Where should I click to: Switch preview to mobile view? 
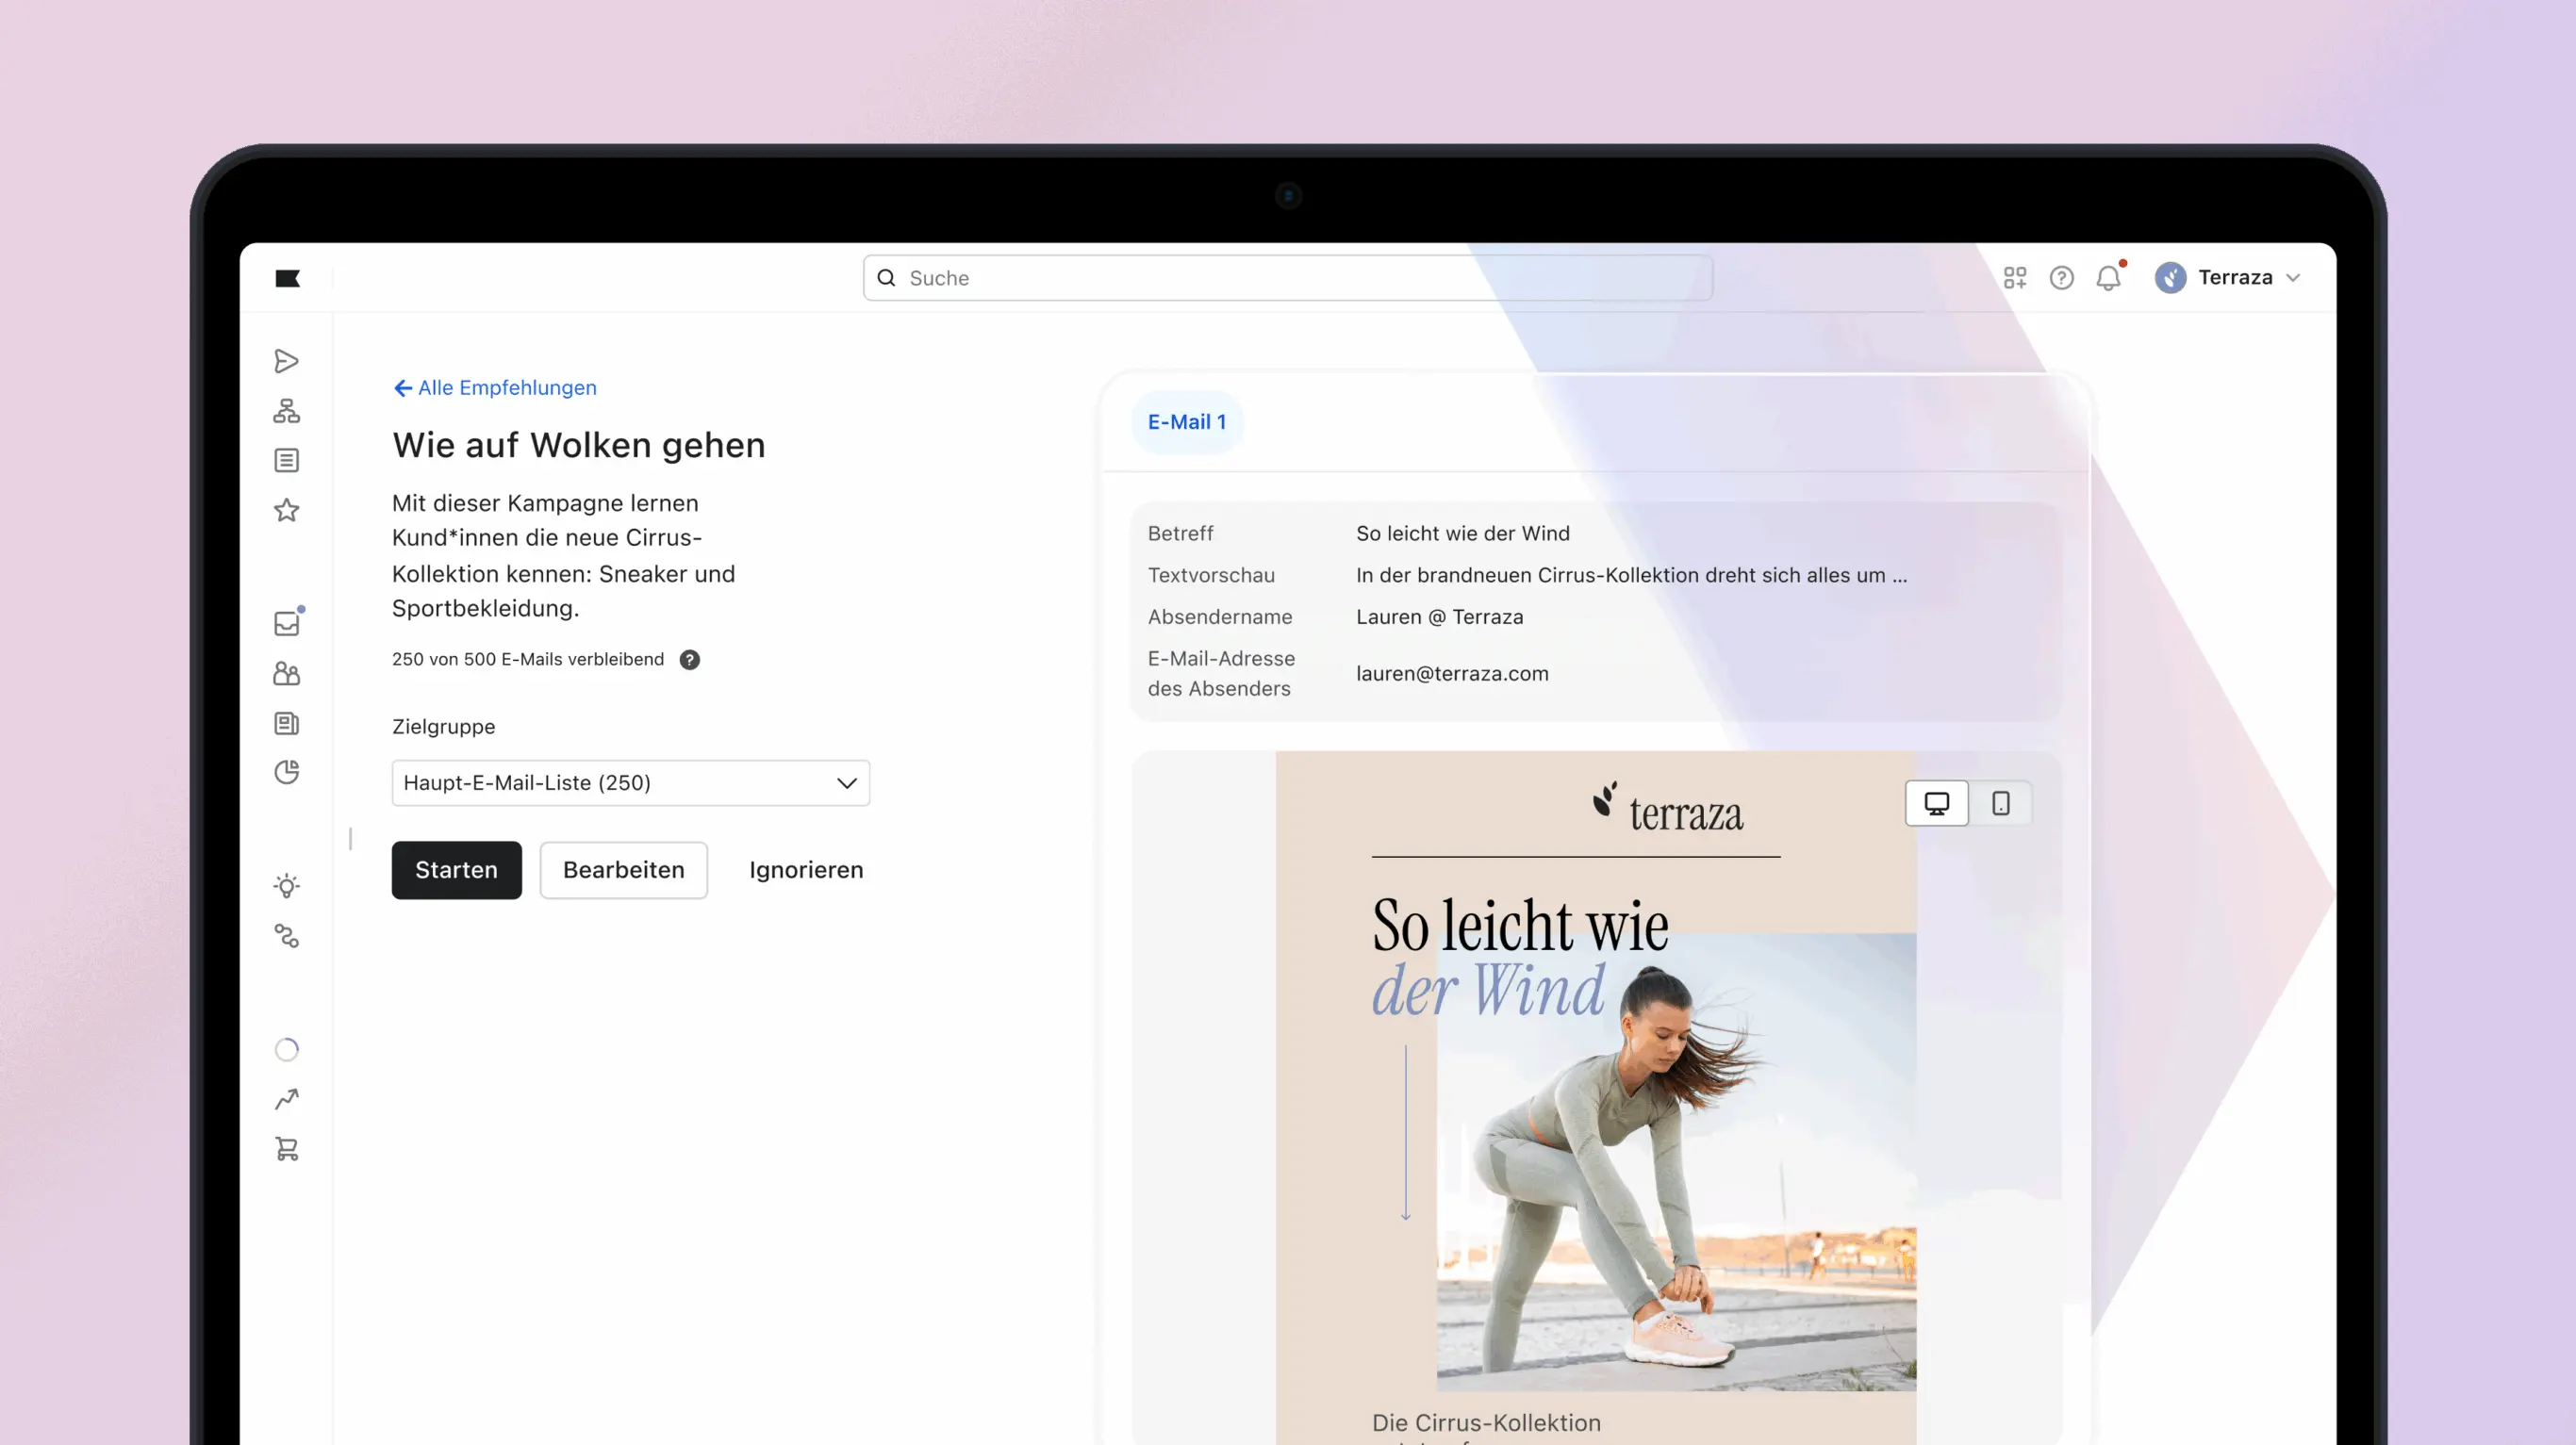coord(2000,803)
